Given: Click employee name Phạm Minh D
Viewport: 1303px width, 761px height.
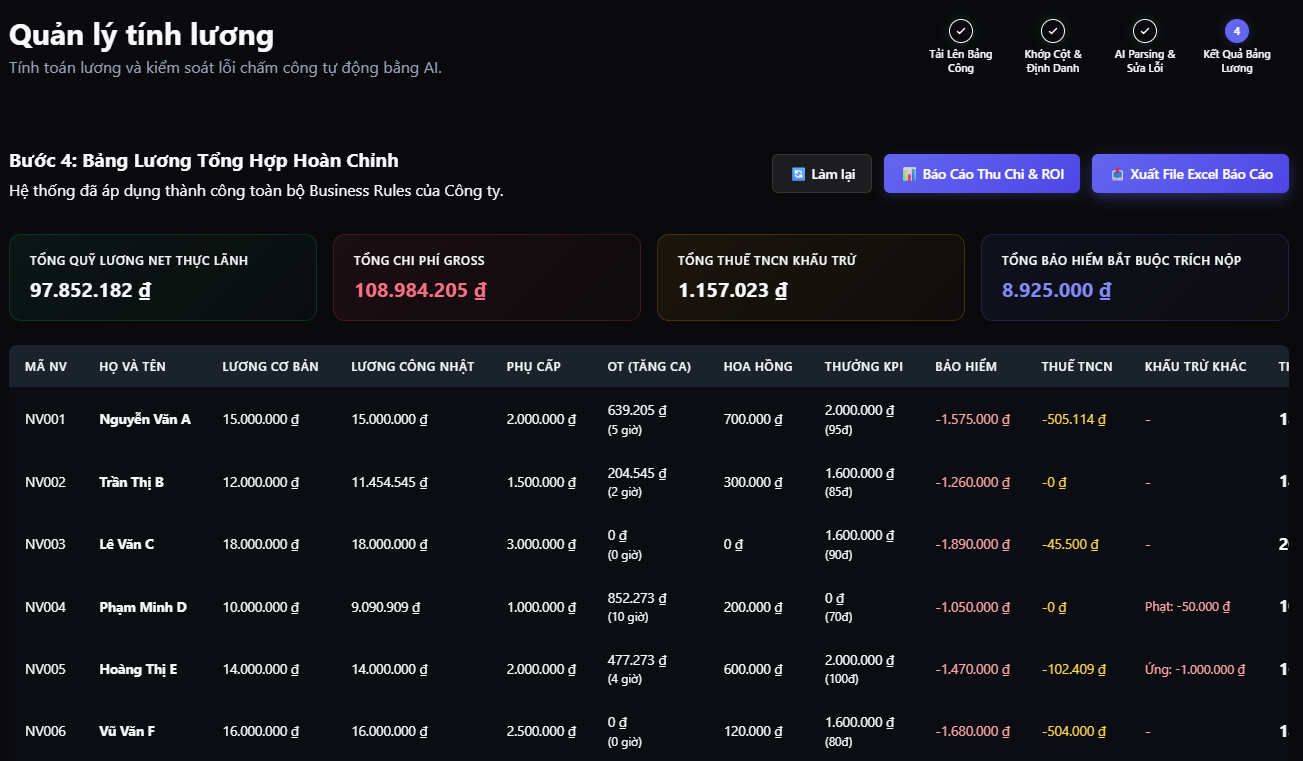Looking at the screenshot, I should point(143,607).
